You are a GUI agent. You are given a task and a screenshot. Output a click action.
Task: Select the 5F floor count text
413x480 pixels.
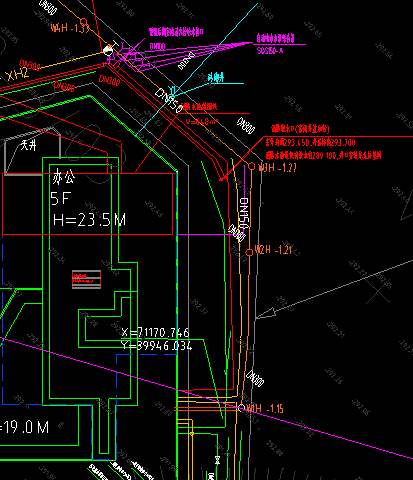[60, 199]
